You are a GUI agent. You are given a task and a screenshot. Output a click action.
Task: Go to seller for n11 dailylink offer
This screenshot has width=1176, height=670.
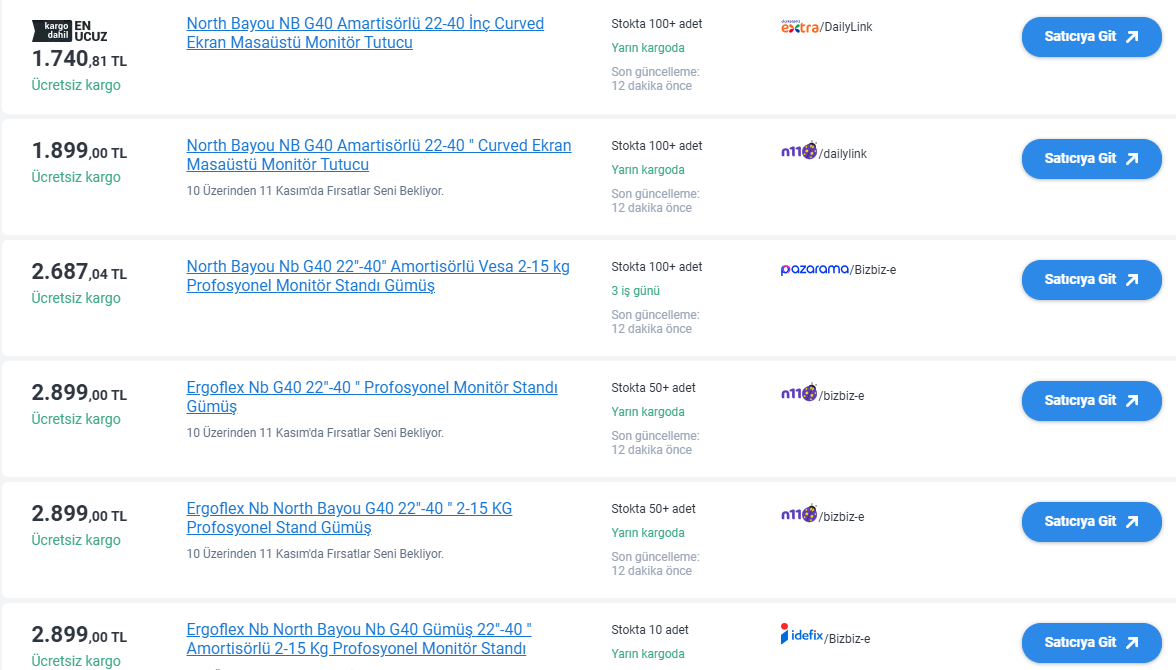point(1091,158)
